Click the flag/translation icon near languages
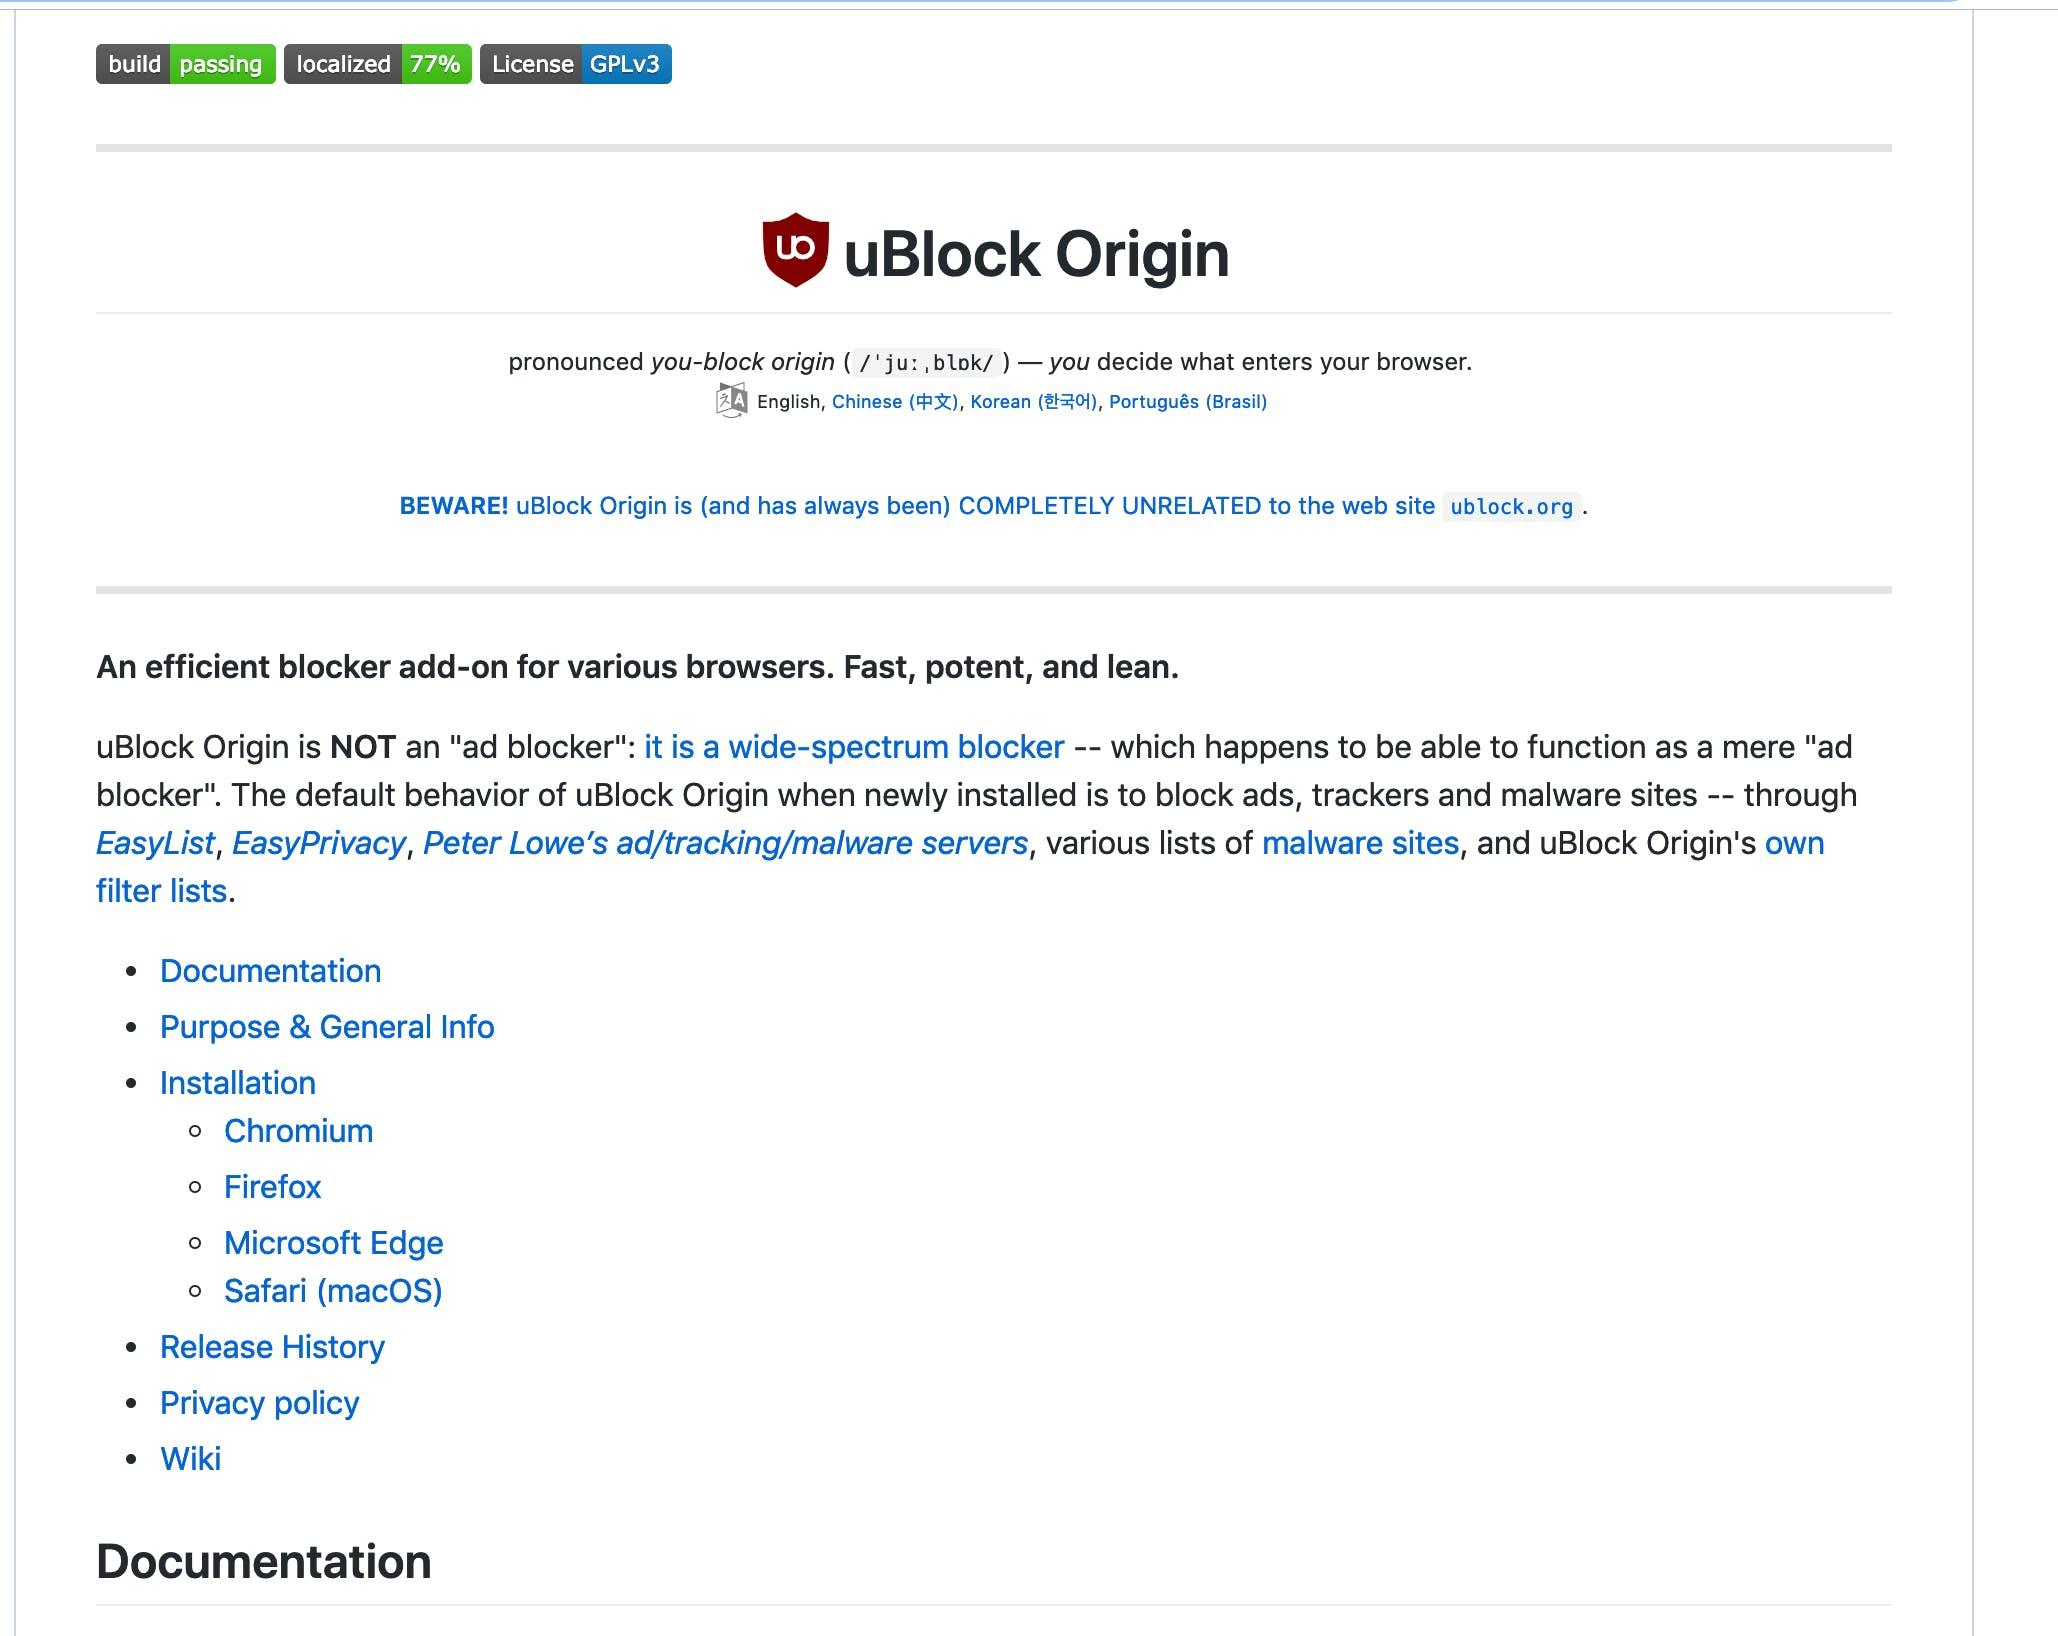Image resolution: width=2058 pixels, height=1636 pixels. pyautogui.click(x=730, y=401)
